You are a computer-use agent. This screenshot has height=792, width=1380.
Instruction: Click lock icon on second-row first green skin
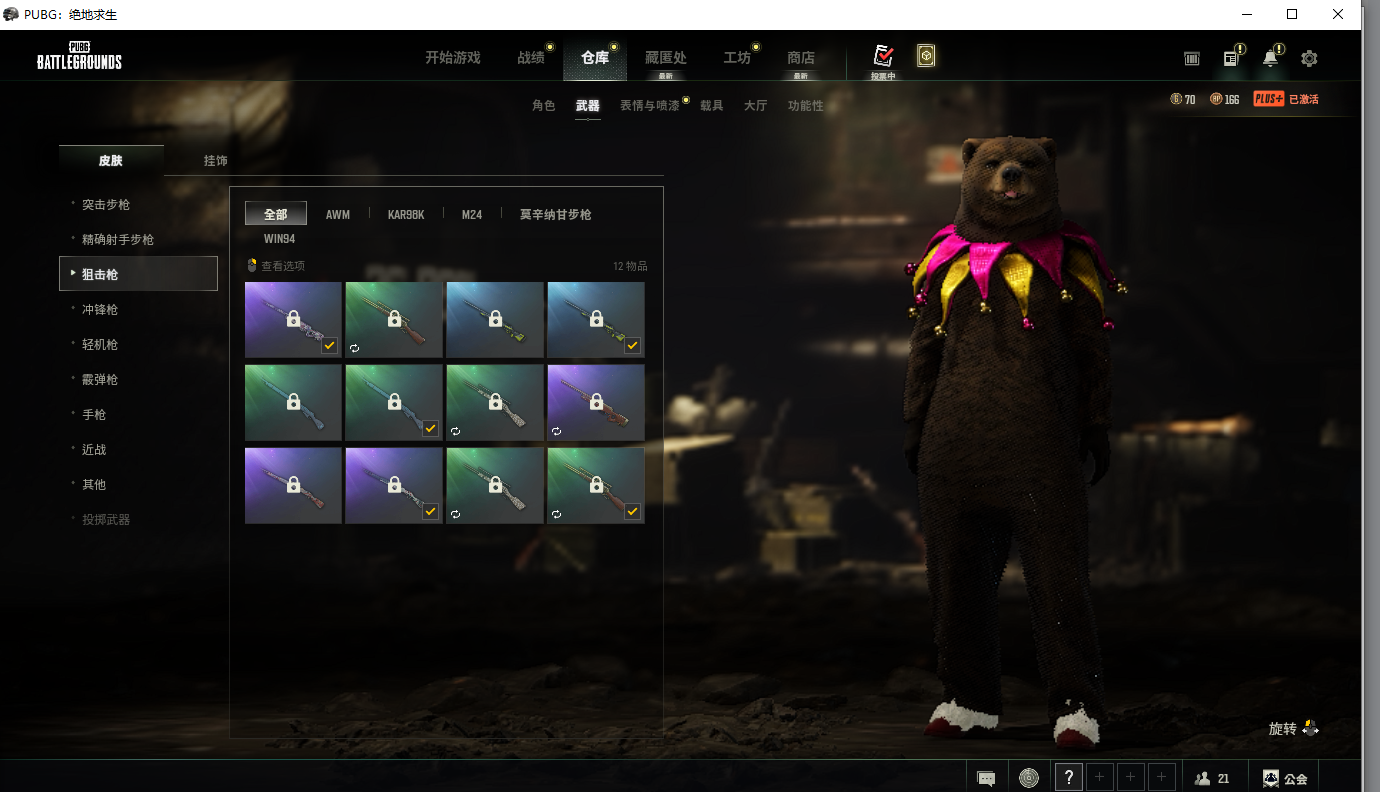[x=293, y=402]
